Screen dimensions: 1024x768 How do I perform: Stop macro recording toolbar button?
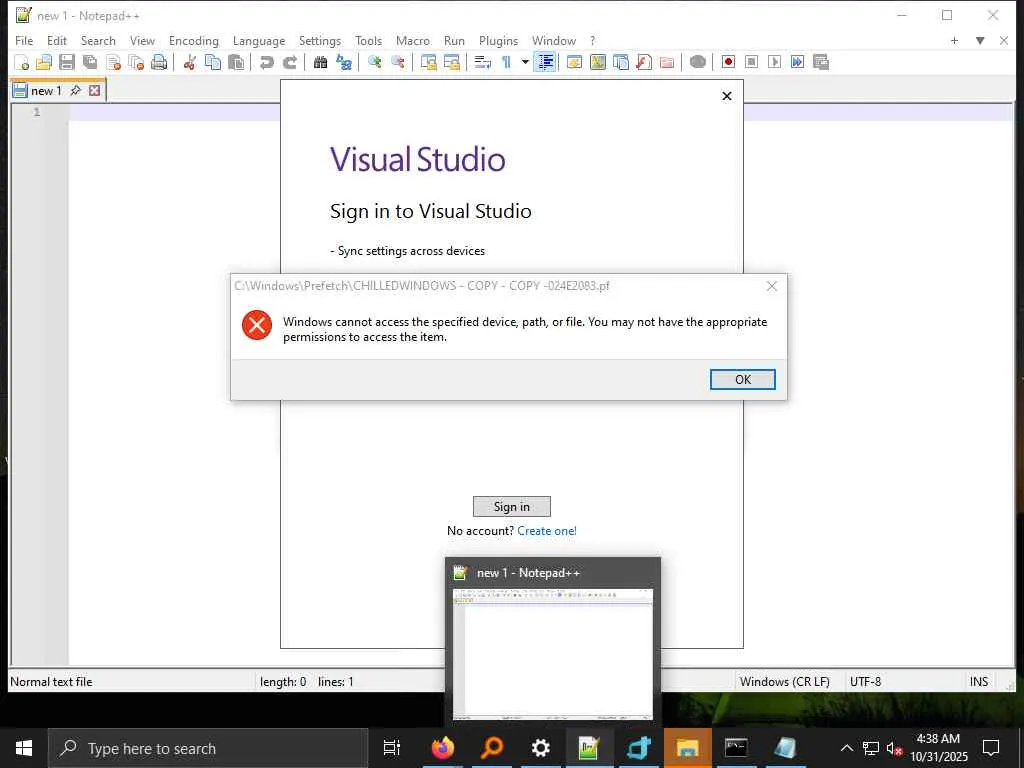[752, 62]
